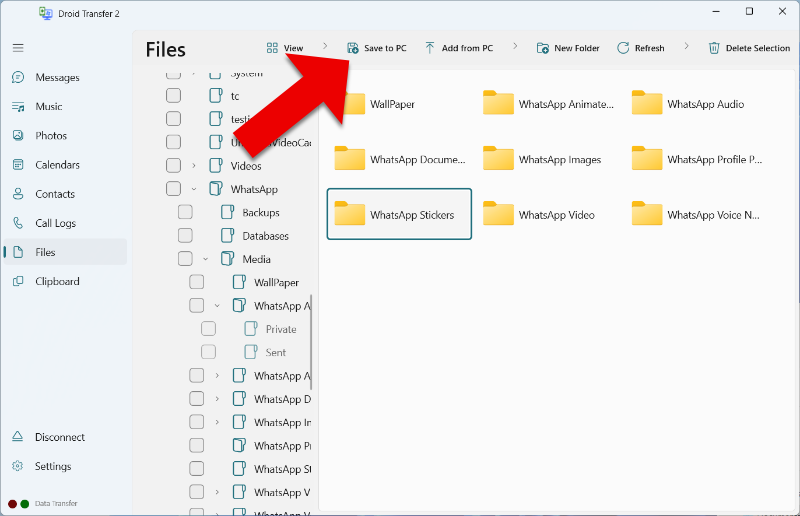800x516 pixels.
Task: Expand the chevron after View
Action: (x=325, y=46)
